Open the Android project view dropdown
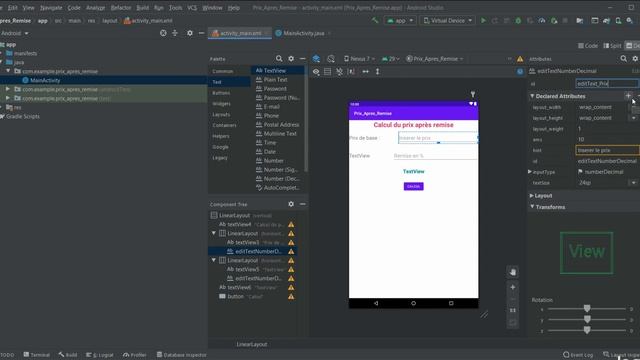The height and width of the screenshot is (360, 640). tap(15, 33)
